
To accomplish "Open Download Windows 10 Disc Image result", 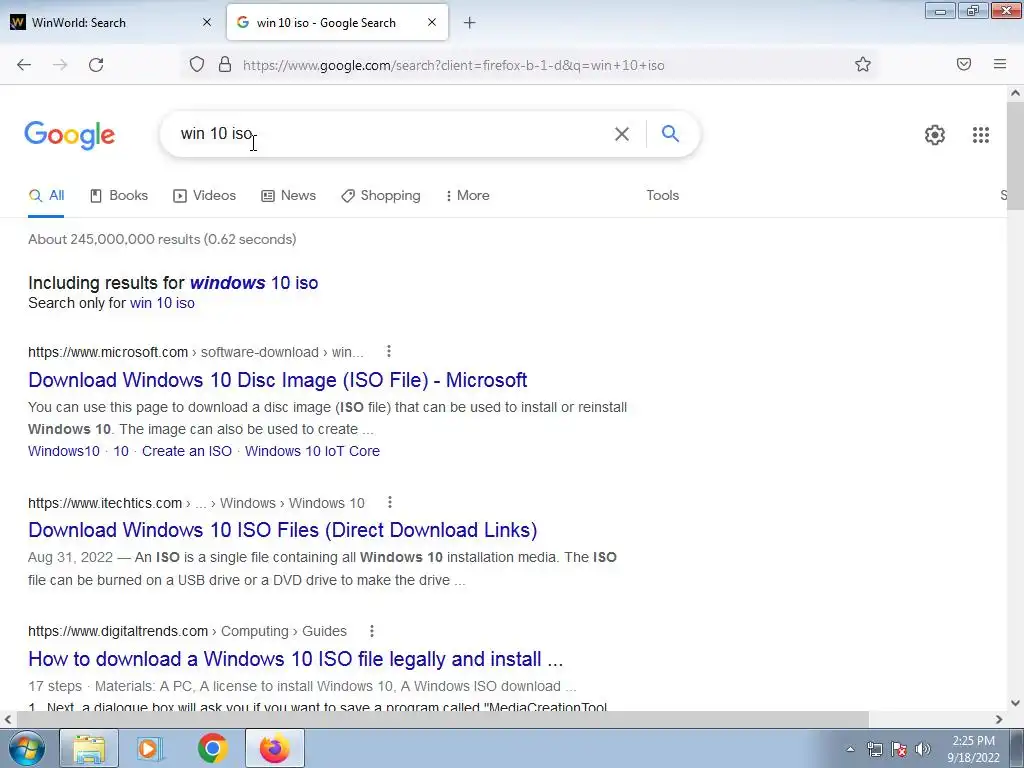I will click(x=278, y=379).
